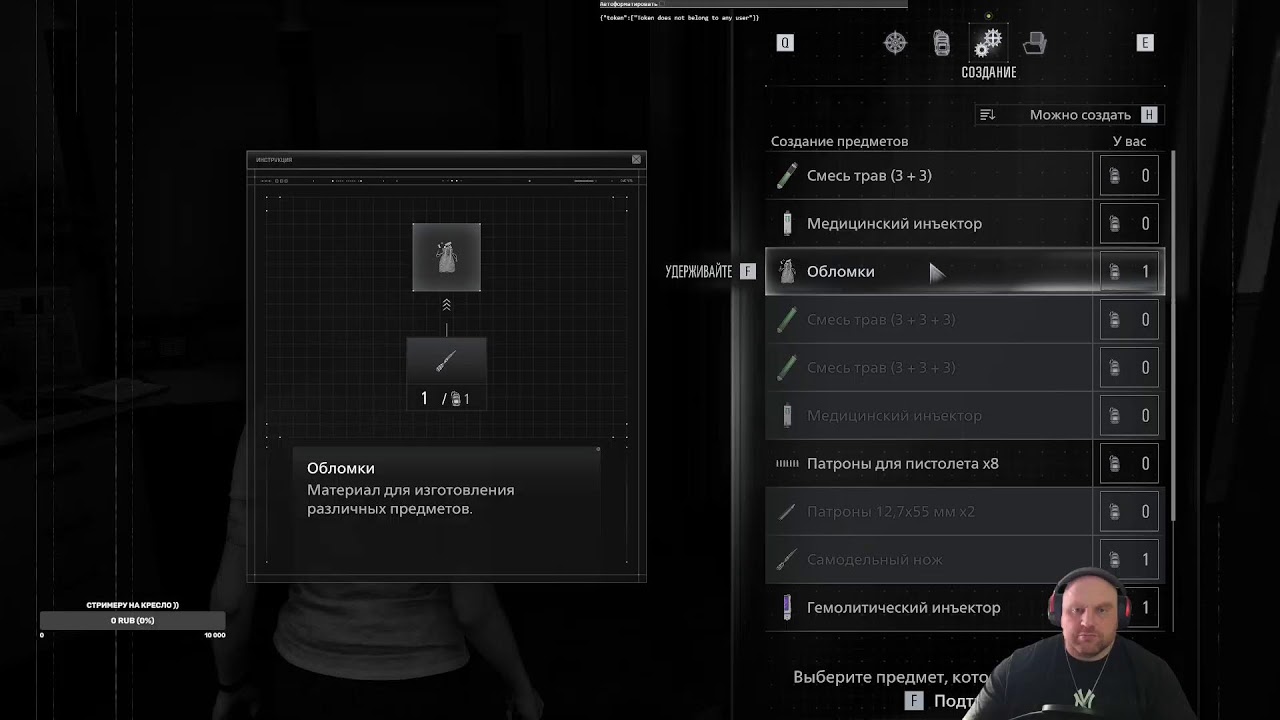This screenshot has width=1280, height=720.
Task: Click the vial icon of bright Медицинский инъектор row
Action: (x=787, y=223)
